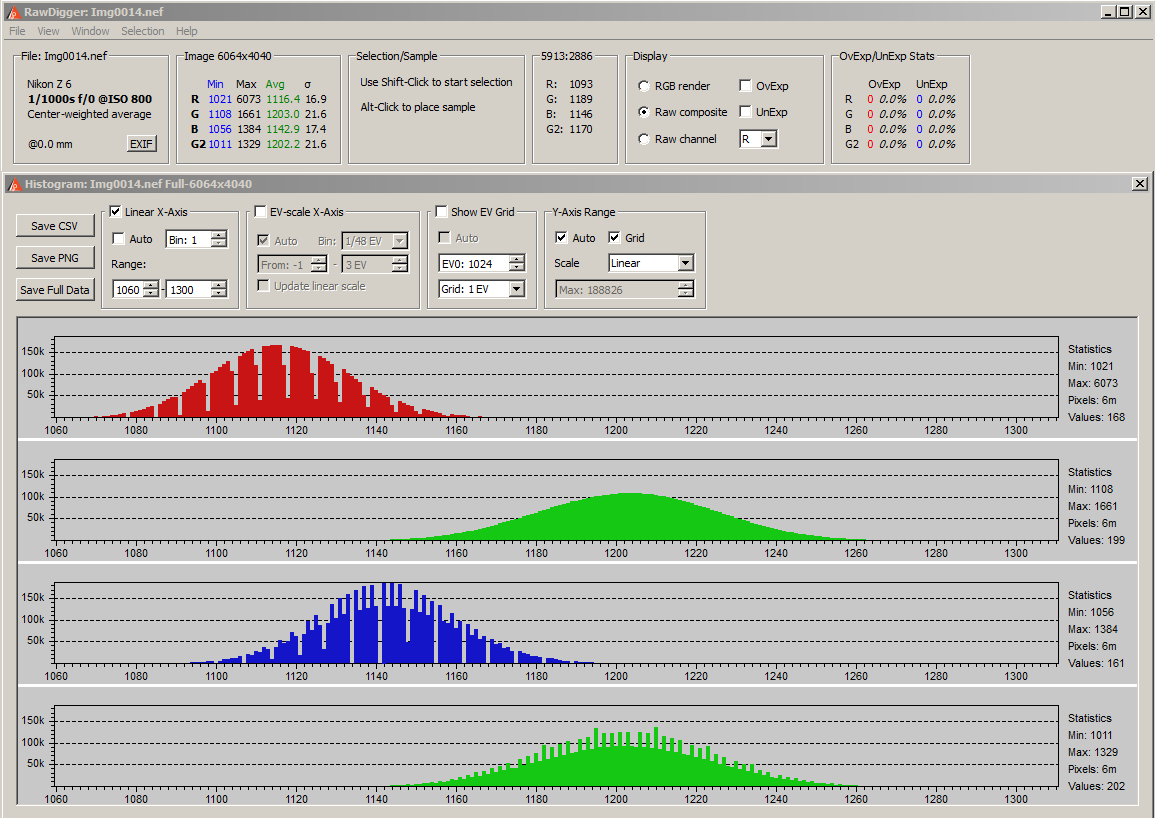This screenshot has width=1155, height=818.
Task: Click the Histogram window title bar icon
Action: coord(13,184)
